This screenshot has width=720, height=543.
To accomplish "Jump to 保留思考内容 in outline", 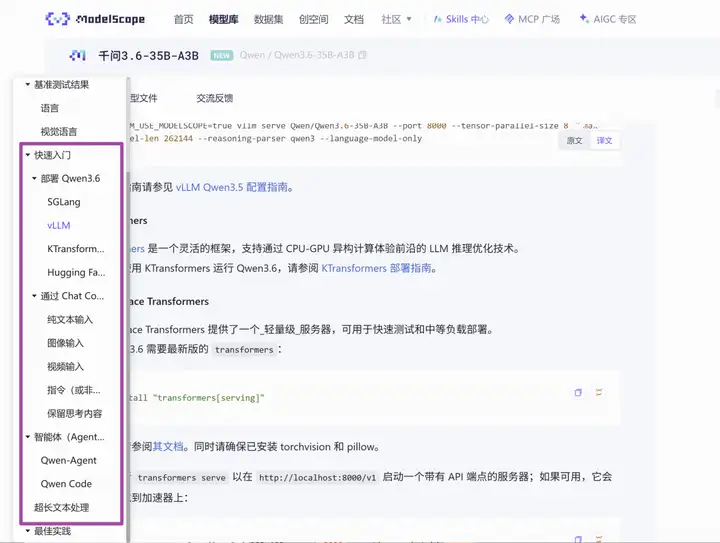I will [x=74, y=414].
